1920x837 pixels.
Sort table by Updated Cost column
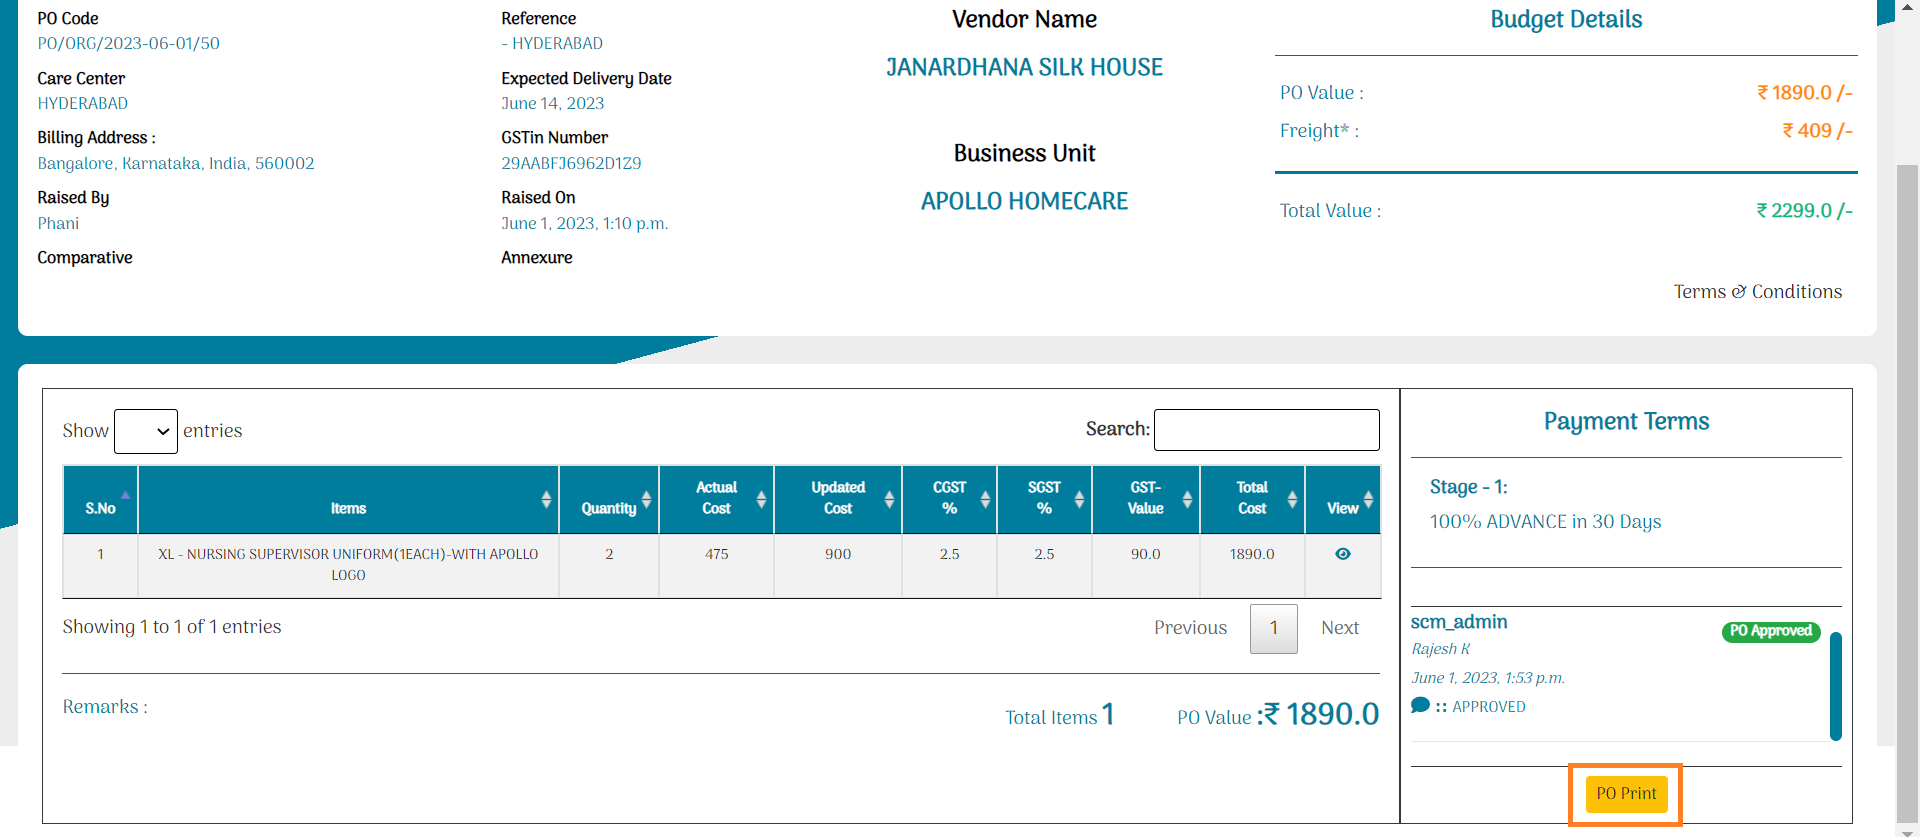tap(837, 499)
